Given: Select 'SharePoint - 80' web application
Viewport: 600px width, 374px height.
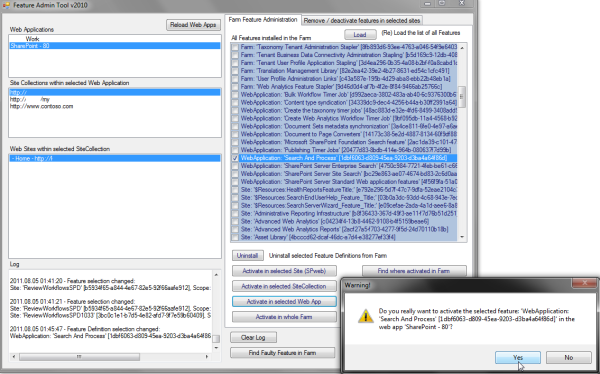Looking at the screenshot, I should coord(115,46).
